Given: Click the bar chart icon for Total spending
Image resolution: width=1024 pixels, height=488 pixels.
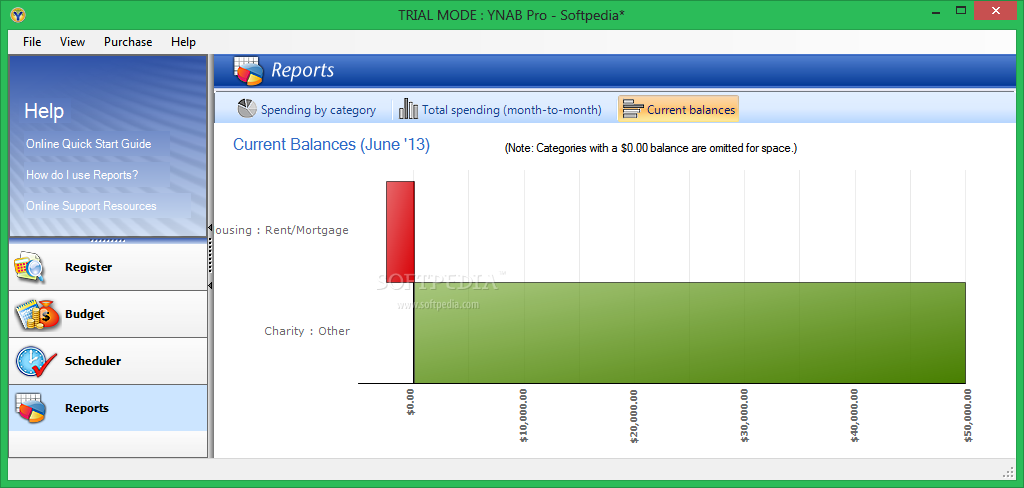Looking at the screenshot, I should pyautogui.click(x=408, y=109).
